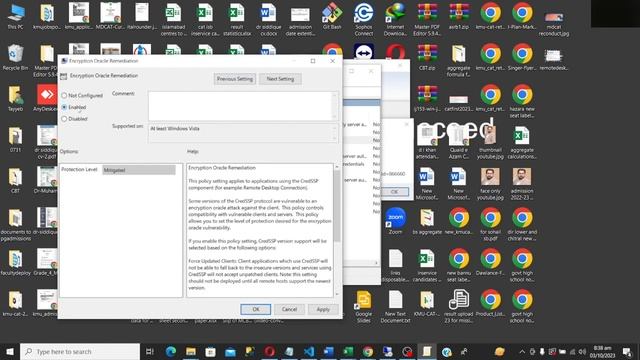Viewport: 640px width, 360px height.
Task: Open the This PC desktop icon
Action: (x=16, y=17)
